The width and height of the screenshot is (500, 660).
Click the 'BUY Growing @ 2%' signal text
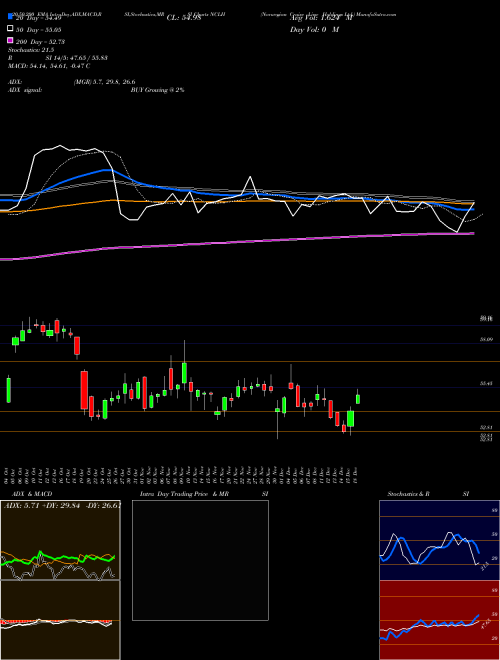[x=157, y=90]
